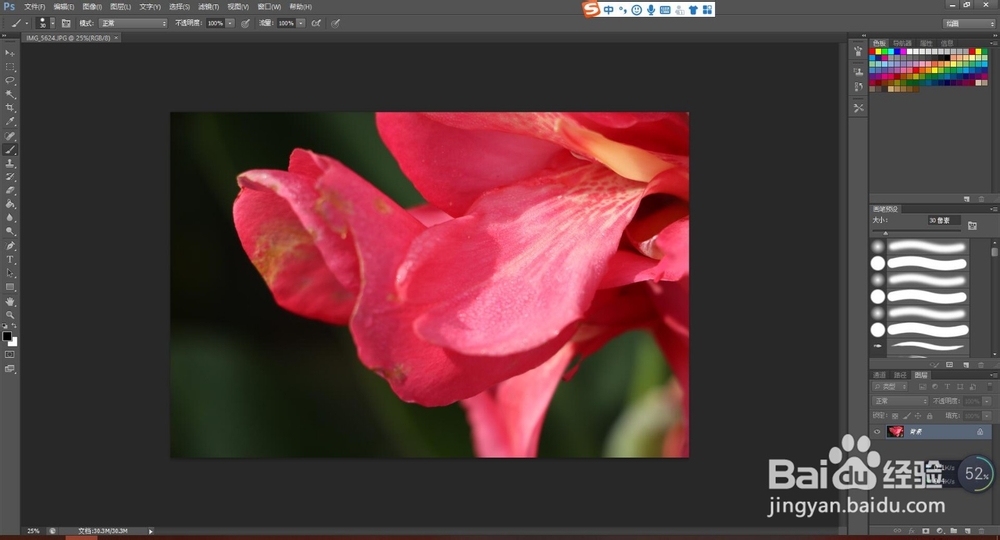Select the Path Selection tool
The image size is (1000, 540).
click(x=10, y=273)
